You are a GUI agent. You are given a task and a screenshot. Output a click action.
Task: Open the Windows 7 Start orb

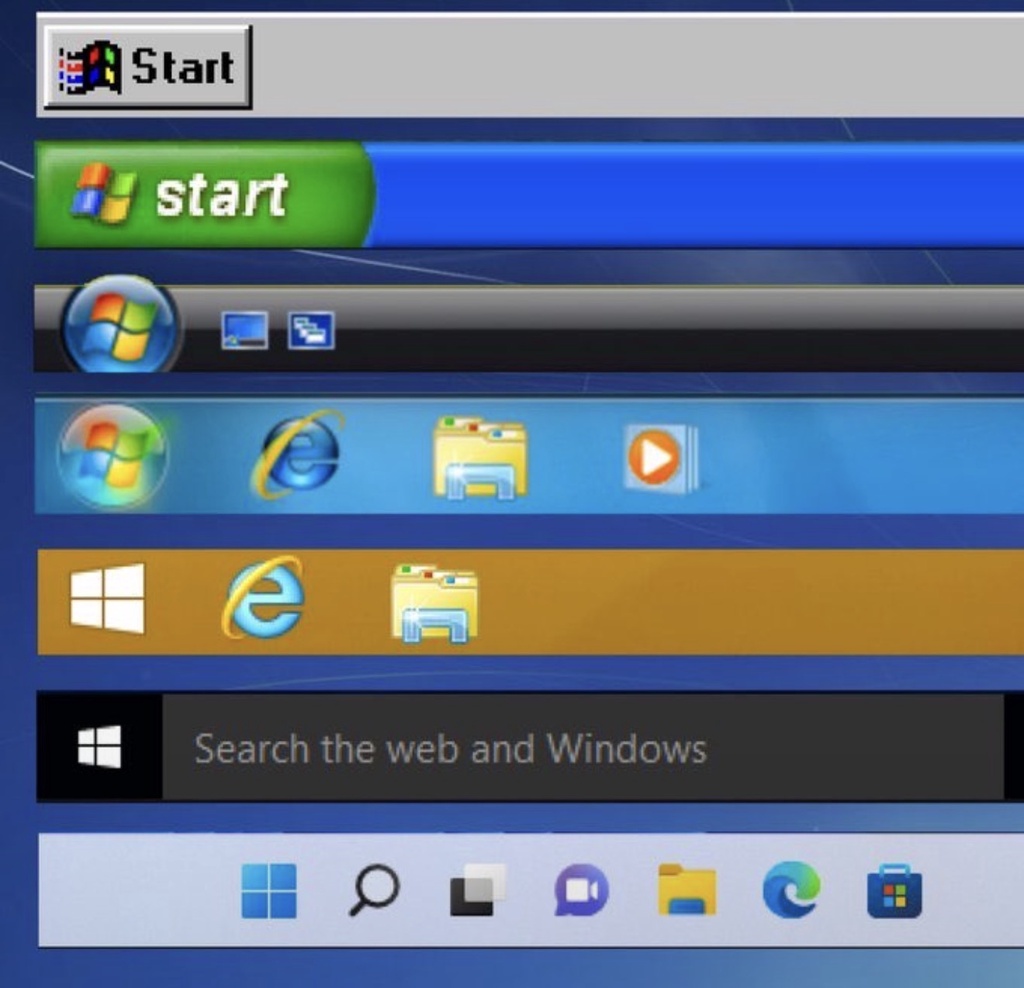point(112,456)
